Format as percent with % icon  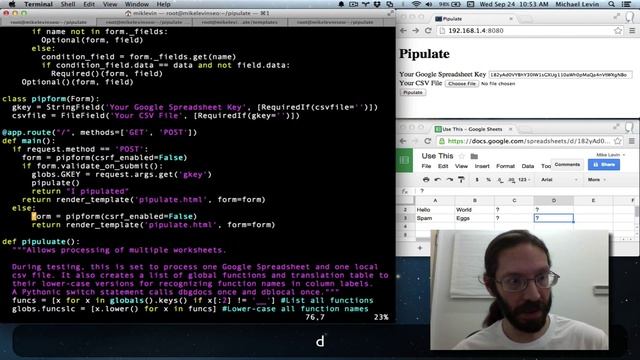pos(488,180)
